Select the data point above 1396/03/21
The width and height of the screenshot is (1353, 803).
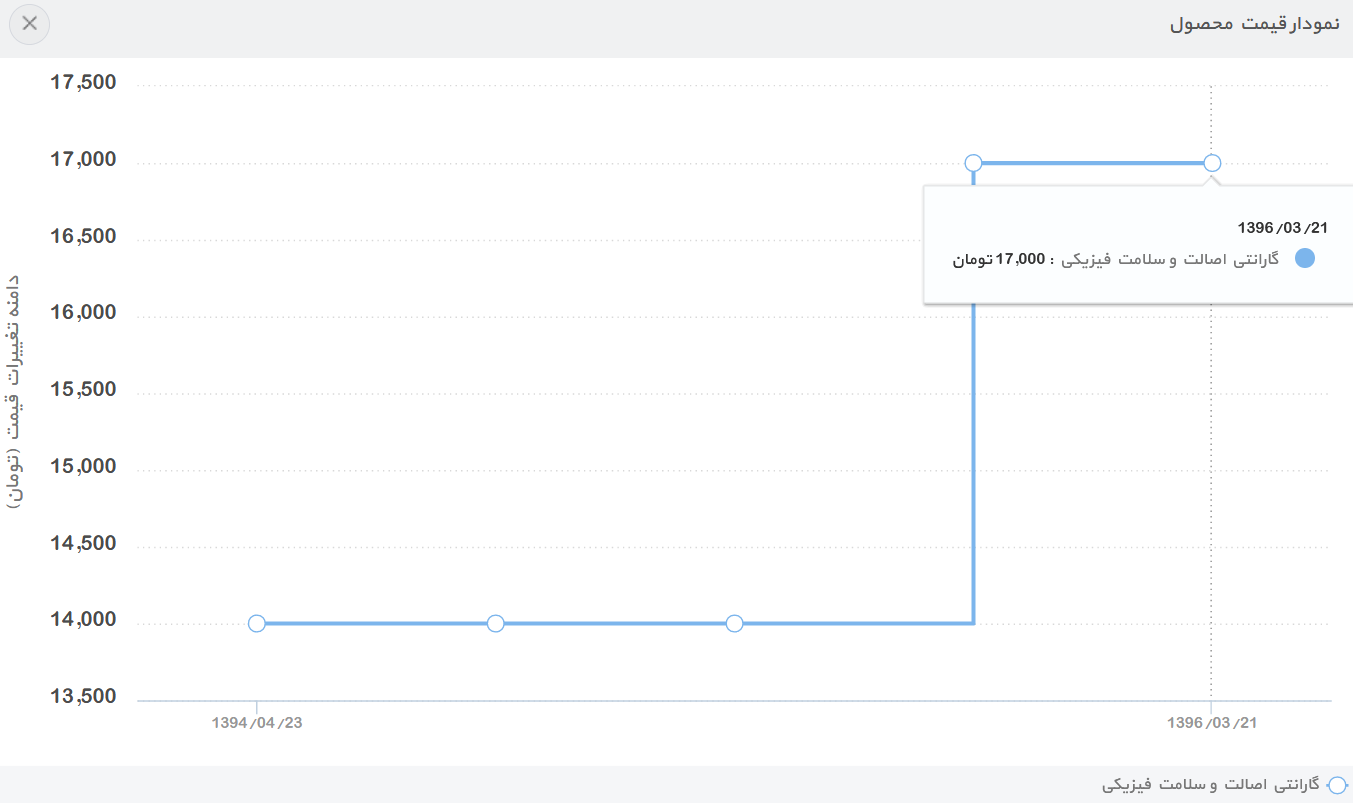pyautogui.click(x=1212, y=163)
